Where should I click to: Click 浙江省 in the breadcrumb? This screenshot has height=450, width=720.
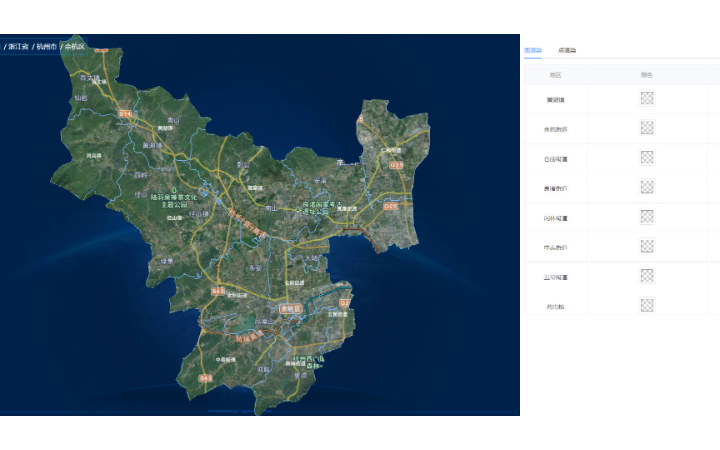tap(18, 47)
